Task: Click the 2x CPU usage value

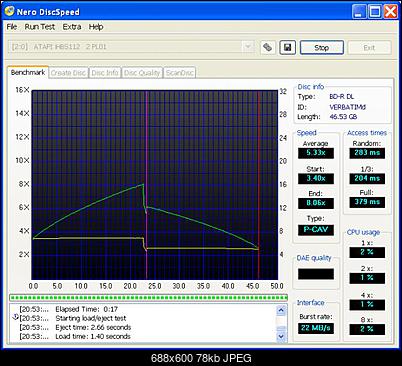Action: coord(367,278)
